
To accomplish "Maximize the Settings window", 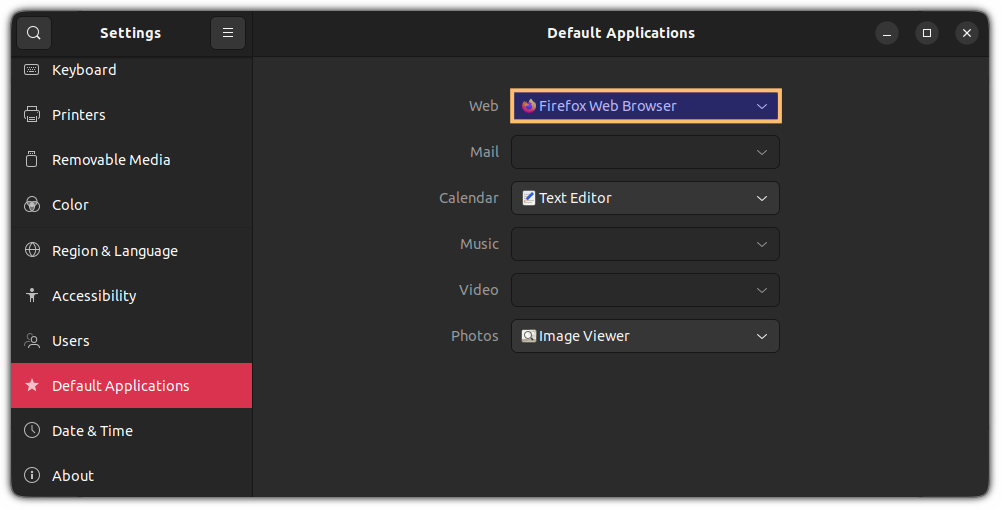I will tap(927, 33).
